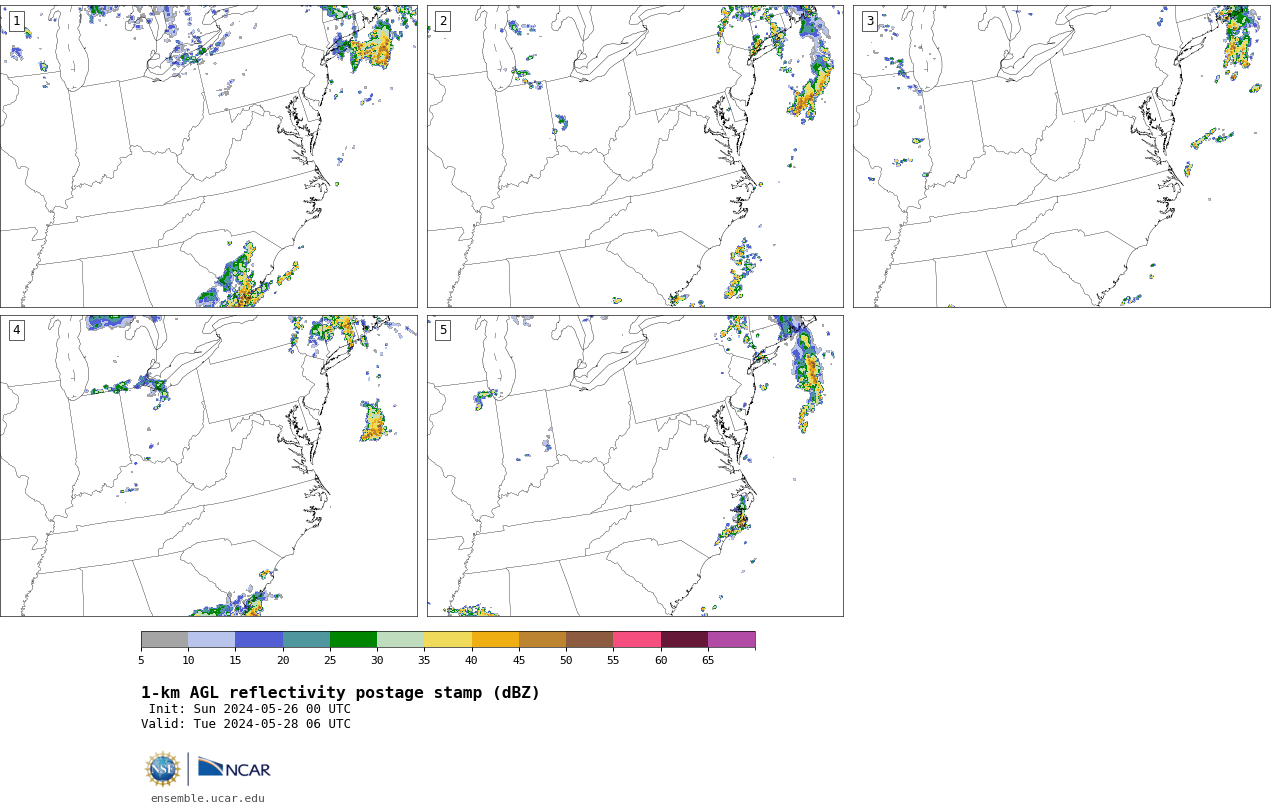Click the panel number 1 label

coord(16,21)
